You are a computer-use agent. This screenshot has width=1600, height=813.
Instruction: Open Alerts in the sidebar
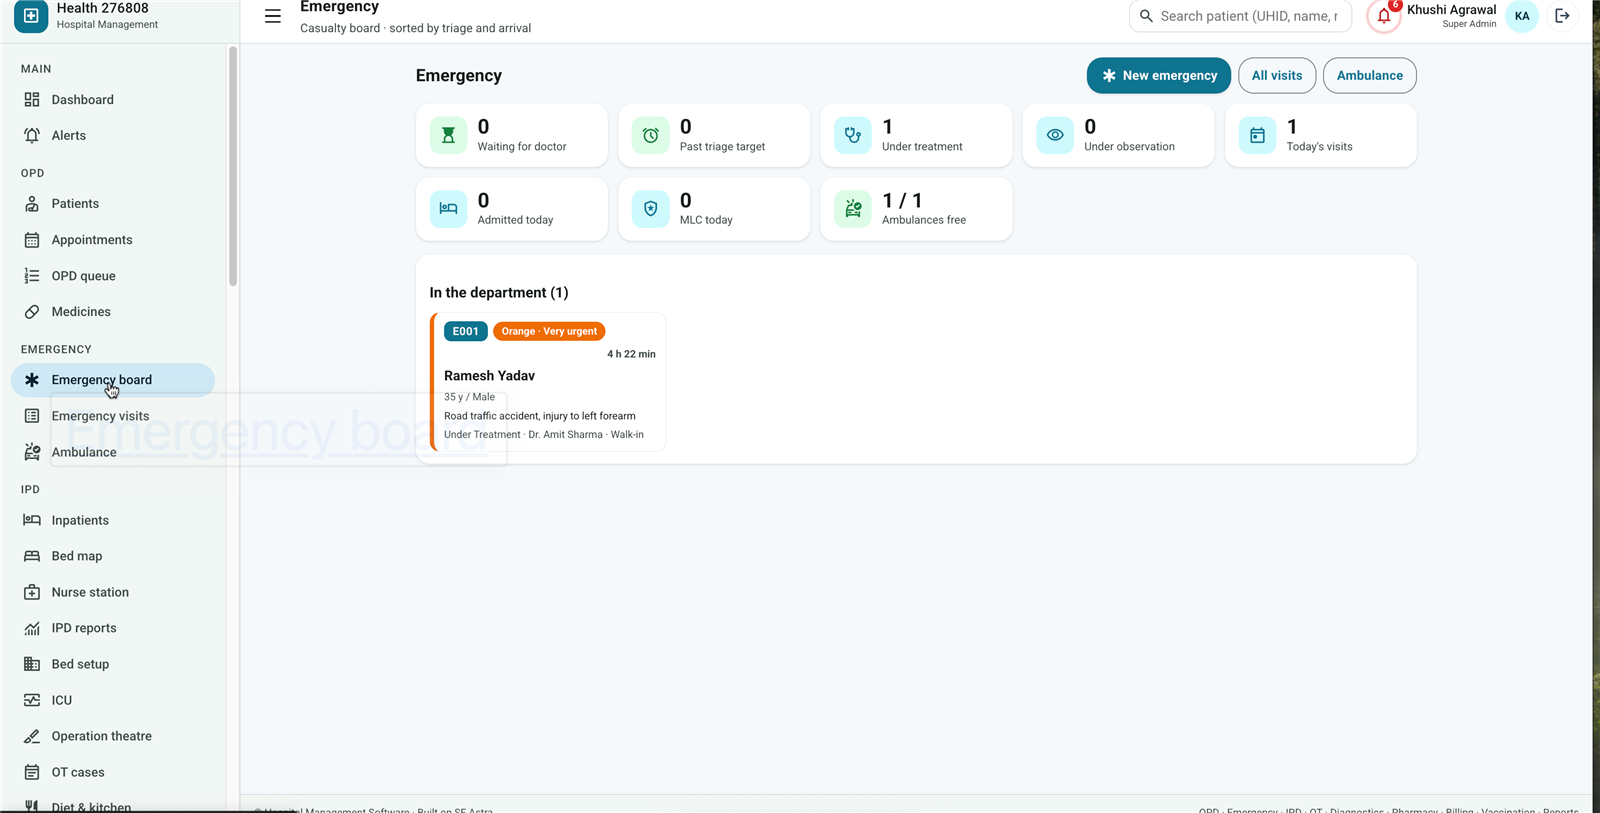pyautogui.click(x=113, y=136)
